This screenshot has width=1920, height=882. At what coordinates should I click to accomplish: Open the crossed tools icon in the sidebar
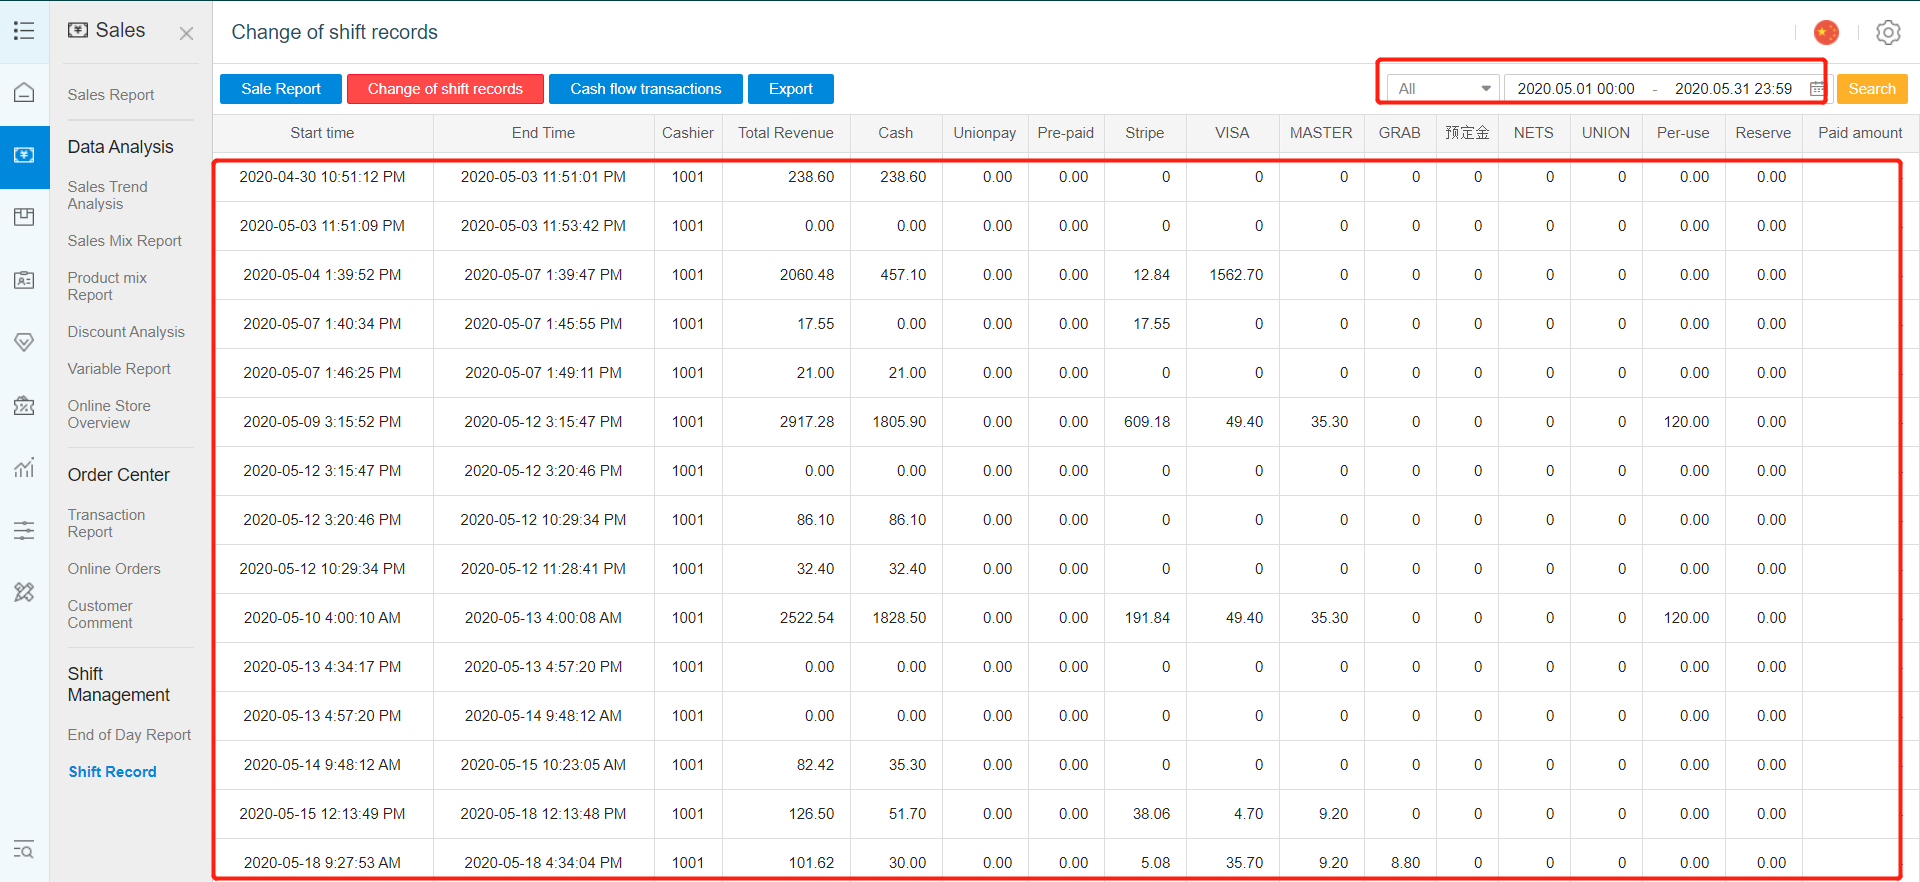(24, 592)
